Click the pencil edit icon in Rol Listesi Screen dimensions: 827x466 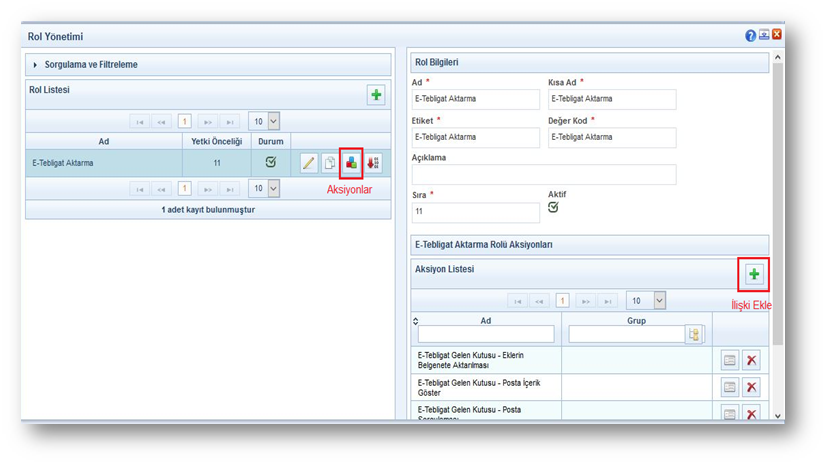308,163
